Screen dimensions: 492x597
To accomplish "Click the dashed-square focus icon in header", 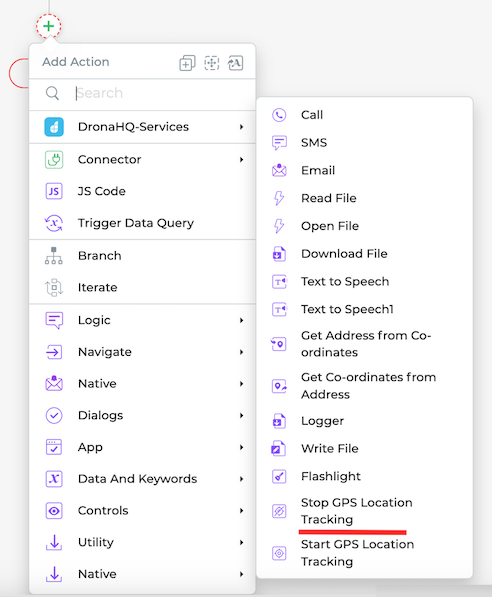I will 211,63.
